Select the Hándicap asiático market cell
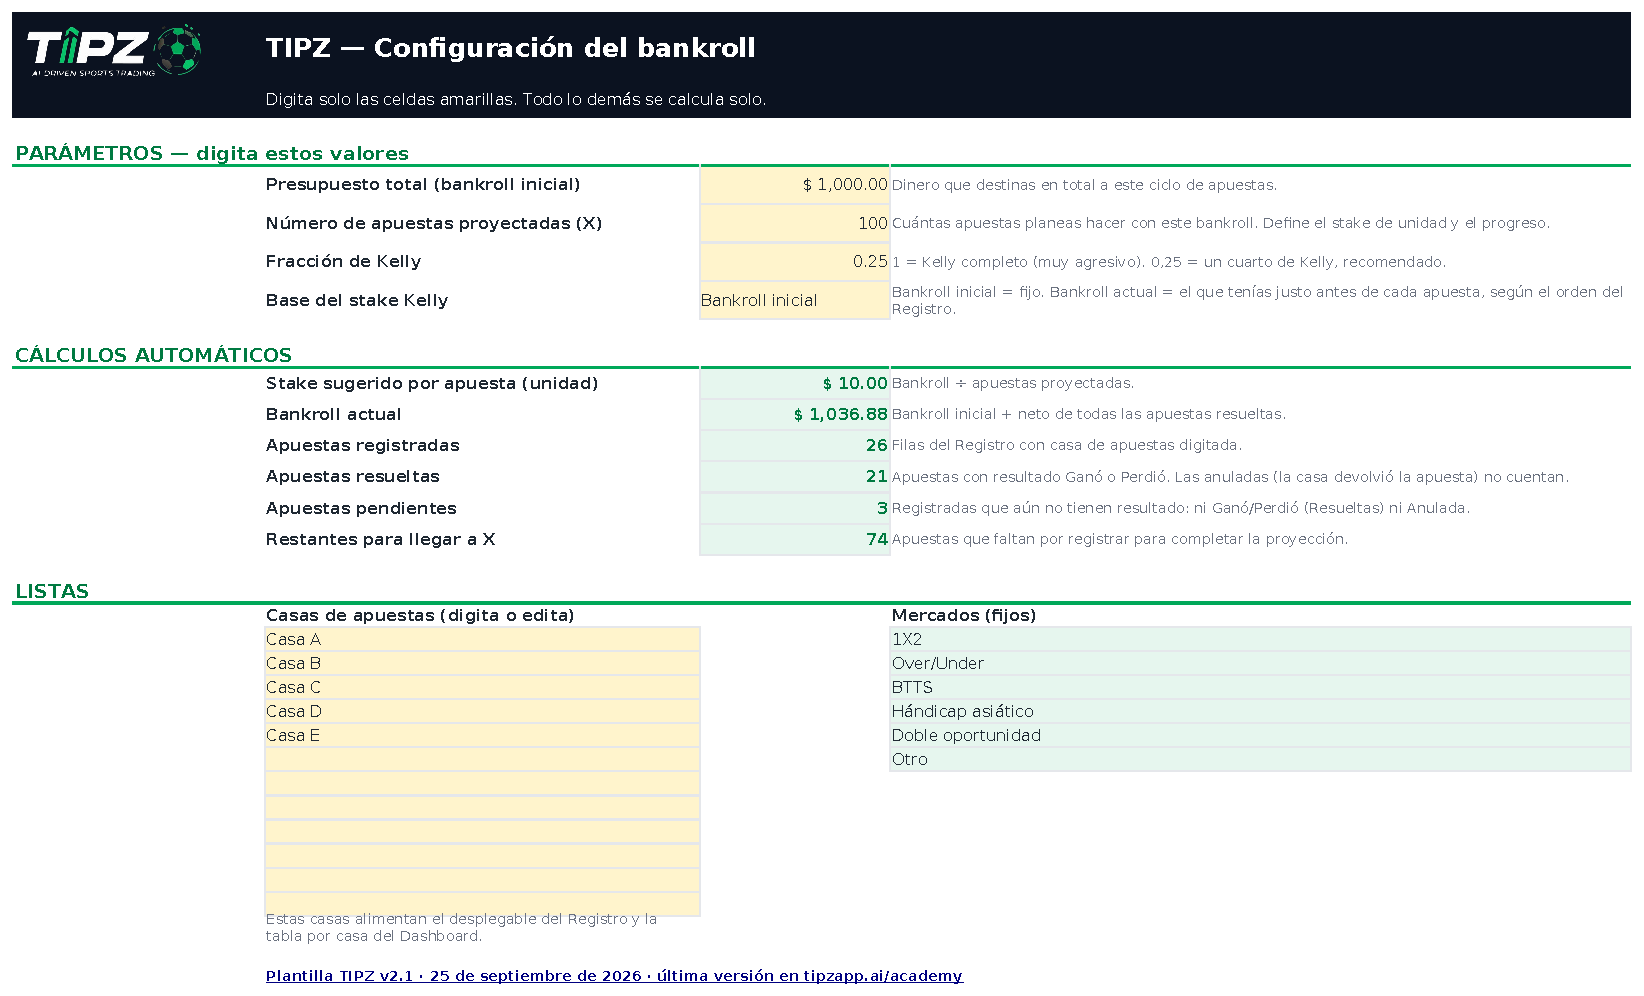Image resolution: width=1644 pixels, height=996 pixels. click(x=1260, y=711)
